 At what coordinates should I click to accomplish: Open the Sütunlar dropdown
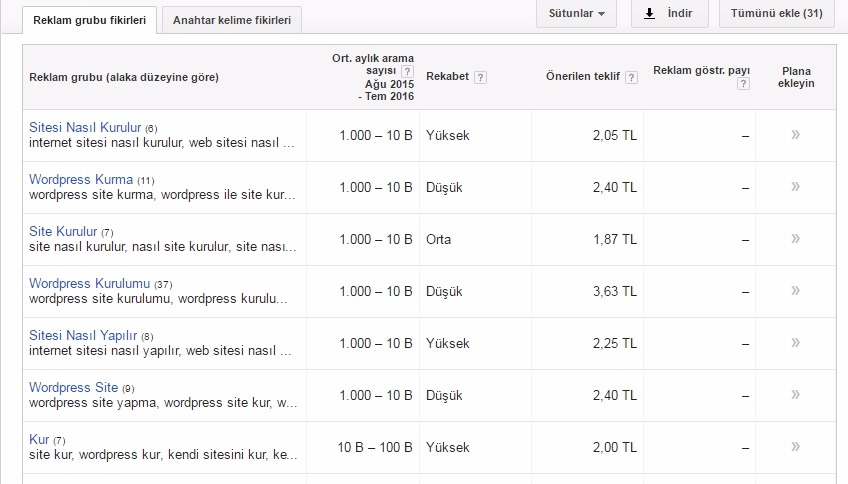(x=576, y=14)
